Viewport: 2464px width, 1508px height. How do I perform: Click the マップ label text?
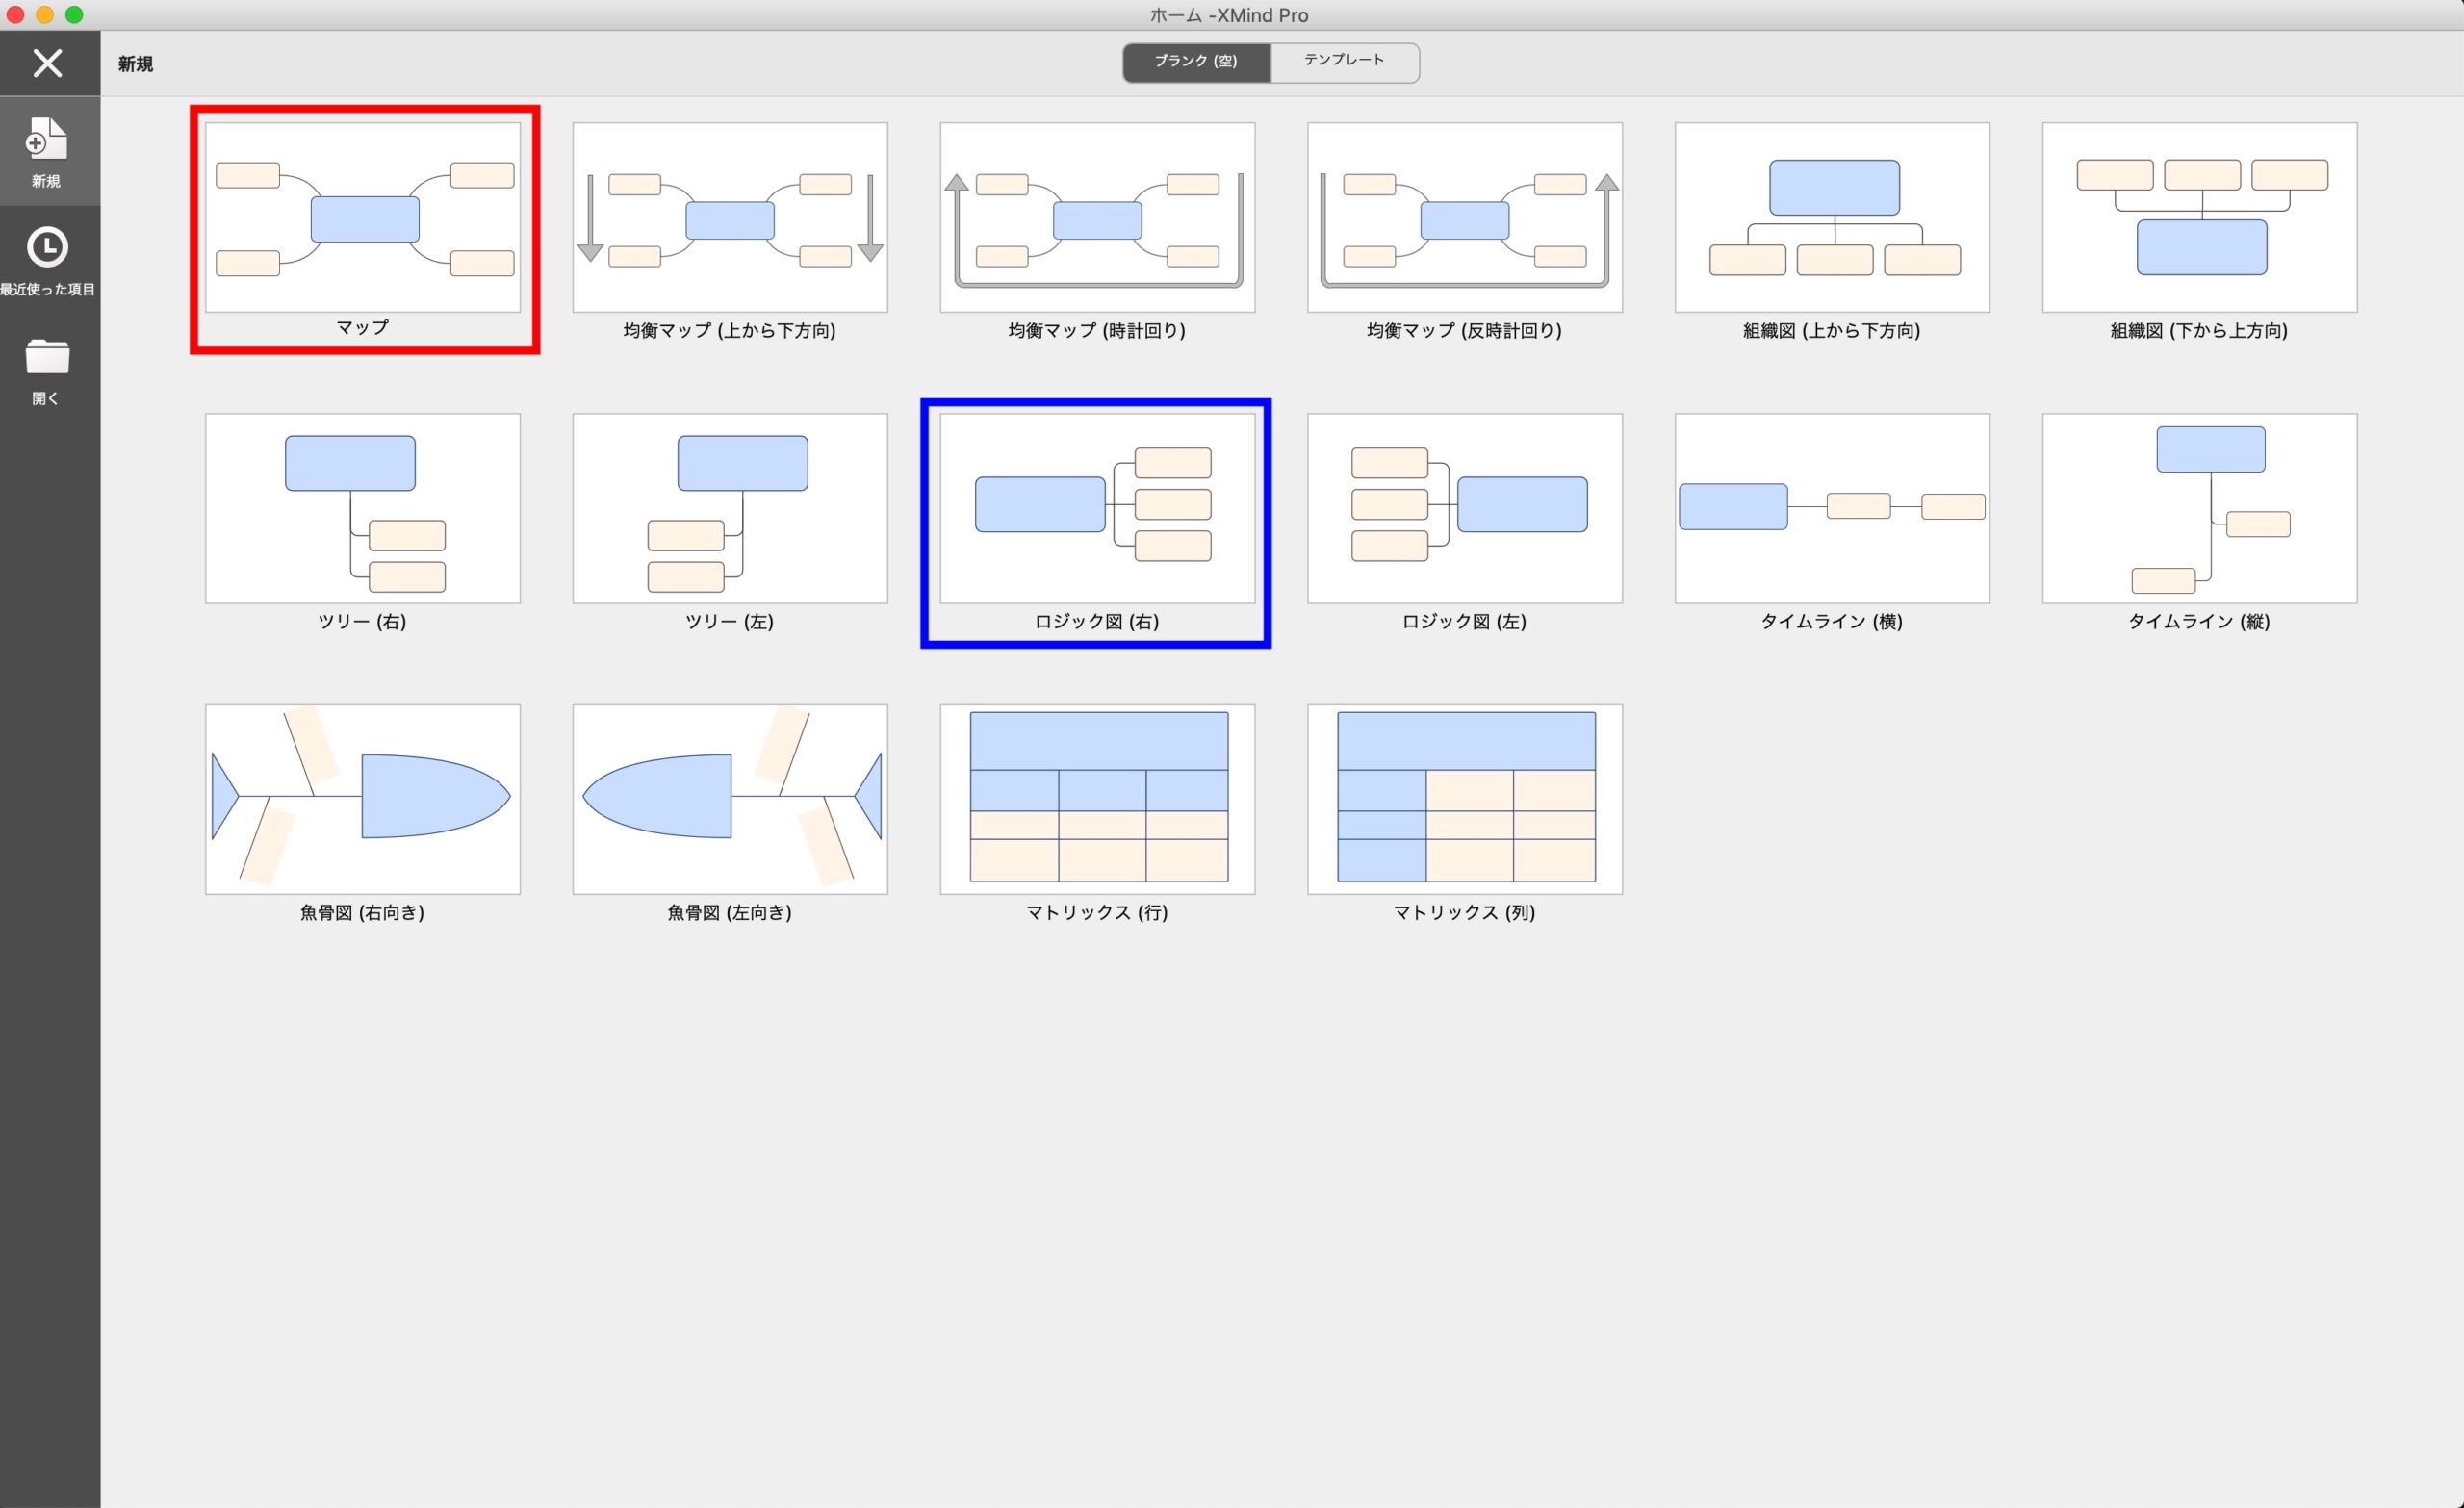click(362, 328)
